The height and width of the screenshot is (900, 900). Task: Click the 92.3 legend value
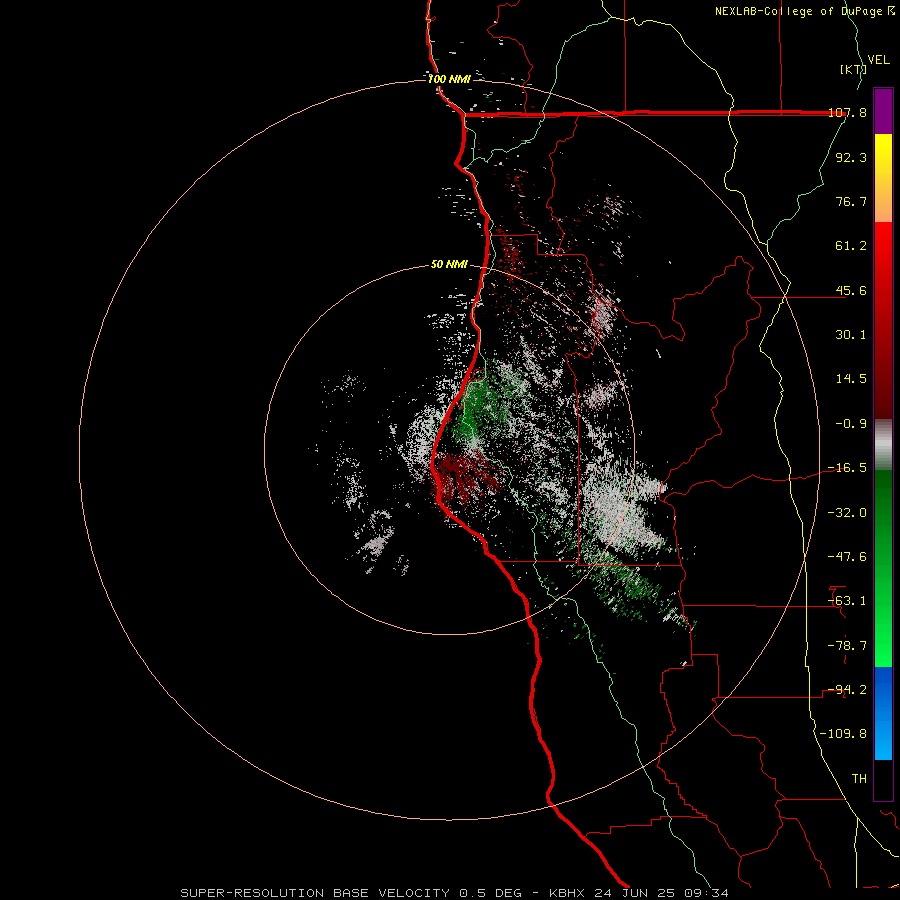pos(851,157)
